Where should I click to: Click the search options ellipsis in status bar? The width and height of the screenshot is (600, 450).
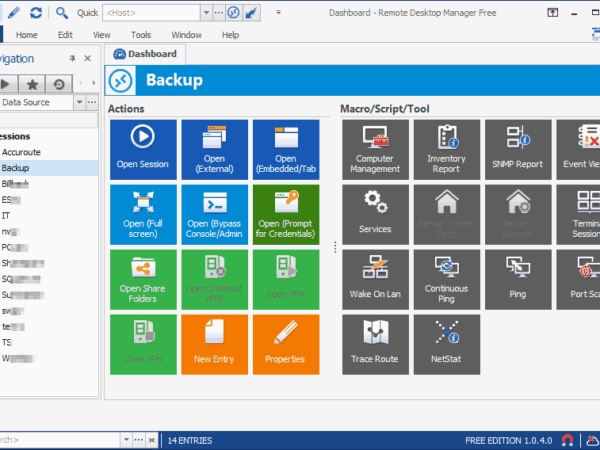coord(139,440)
